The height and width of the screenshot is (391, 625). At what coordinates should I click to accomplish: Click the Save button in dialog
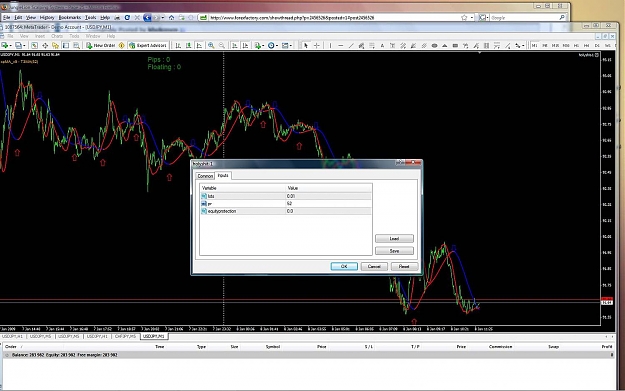394,251
